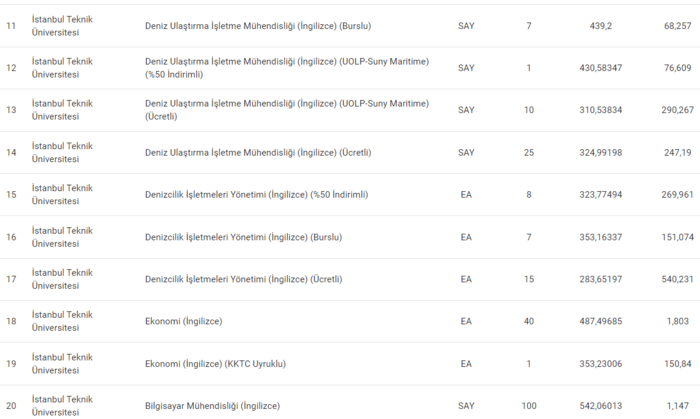Select row number 15 cell
The image size is (700, 419).
click(12, 194)
